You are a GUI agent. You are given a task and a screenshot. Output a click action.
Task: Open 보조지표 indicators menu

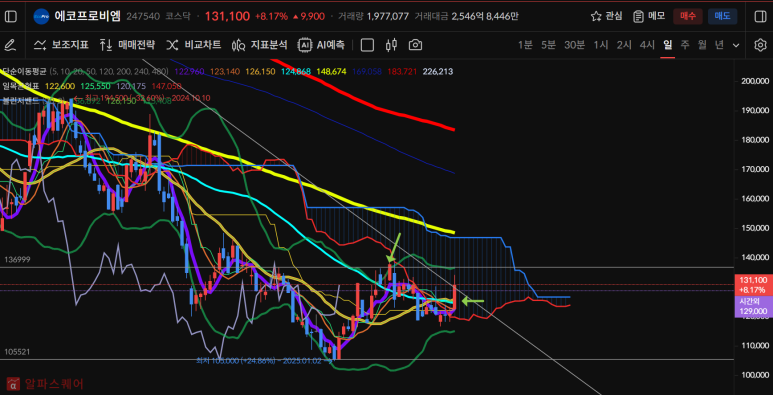tap(61, 45)
